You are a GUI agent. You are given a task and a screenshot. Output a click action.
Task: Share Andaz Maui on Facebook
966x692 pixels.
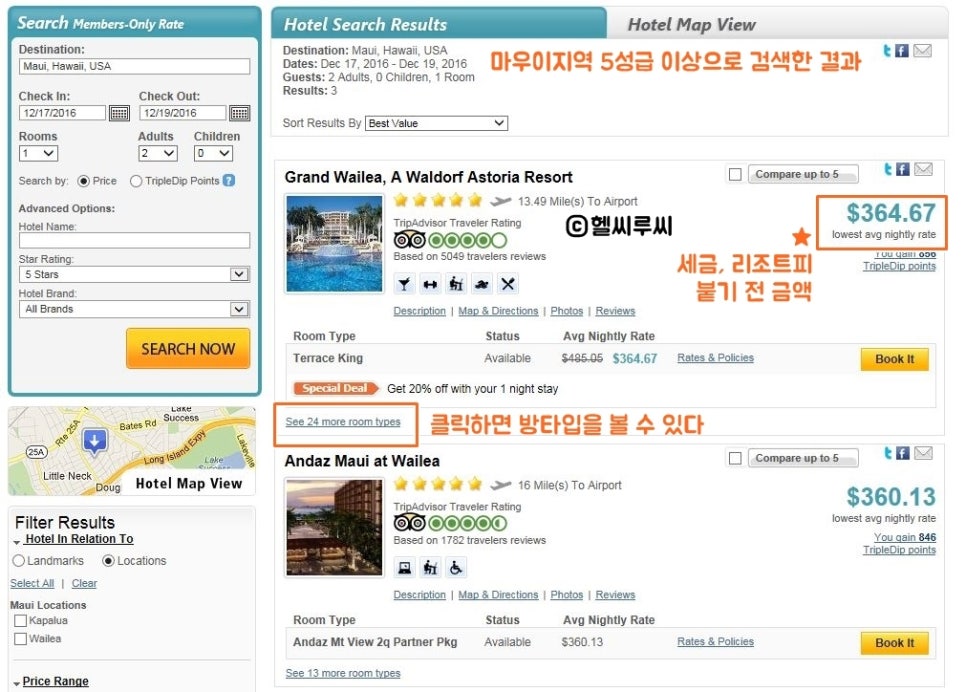click(x=903, y=453)
